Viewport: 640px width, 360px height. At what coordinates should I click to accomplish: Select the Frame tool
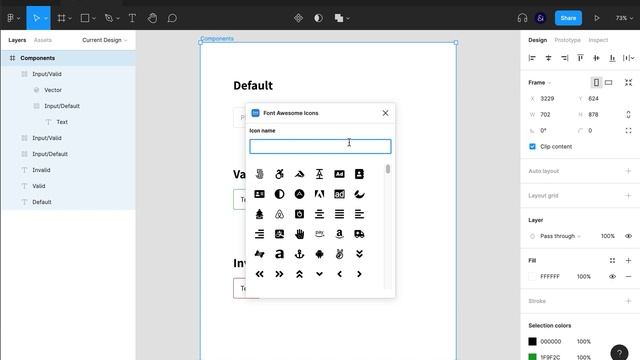click(x=61, y=18)
